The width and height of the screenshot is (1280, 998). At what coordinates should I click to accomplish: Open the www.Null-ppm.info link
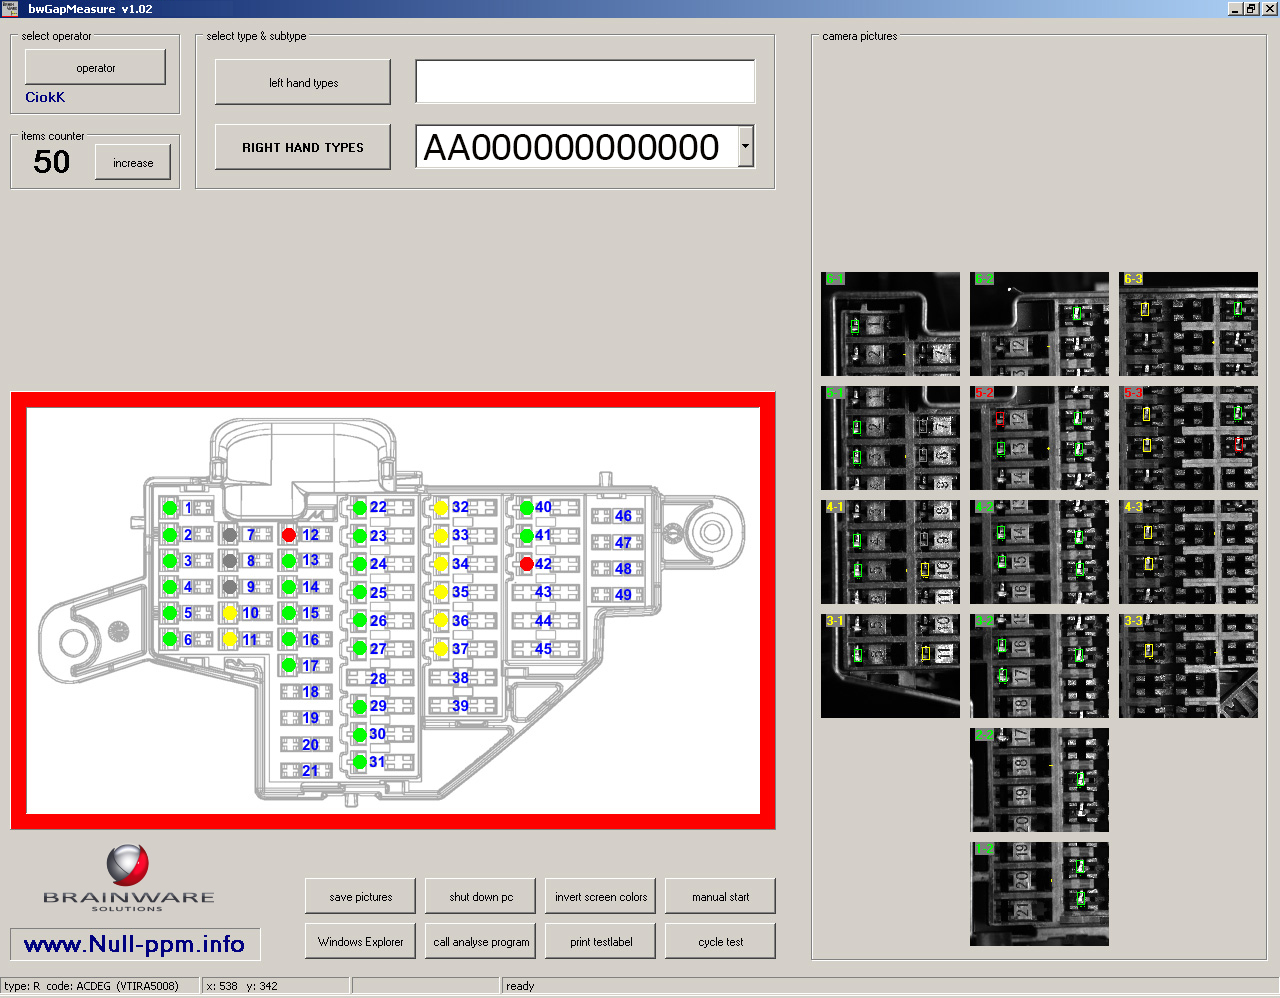(134, 944)
